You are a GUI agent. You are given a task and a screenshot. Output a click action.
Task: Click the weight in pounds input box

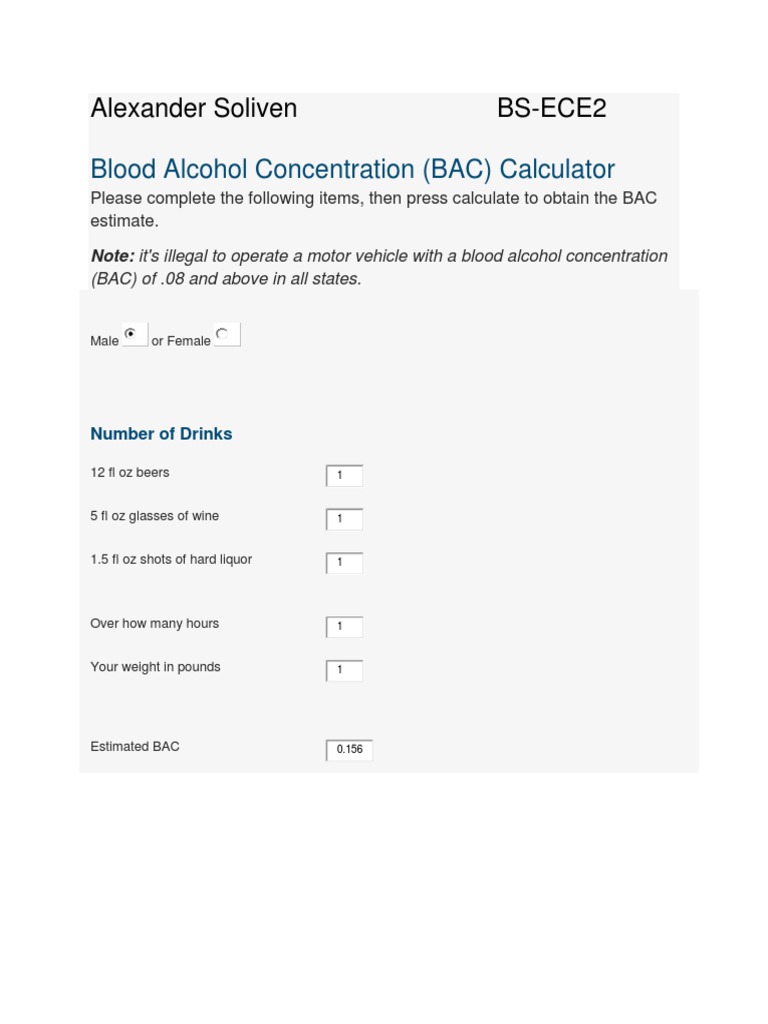pos(344,670)
